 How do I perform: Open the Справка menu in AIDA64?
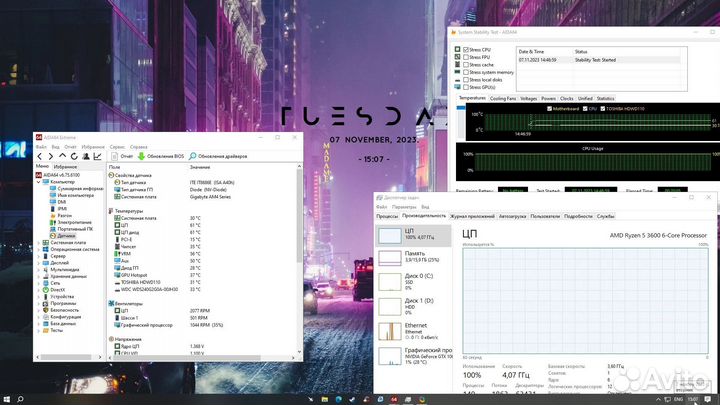[x=139, y=147]
